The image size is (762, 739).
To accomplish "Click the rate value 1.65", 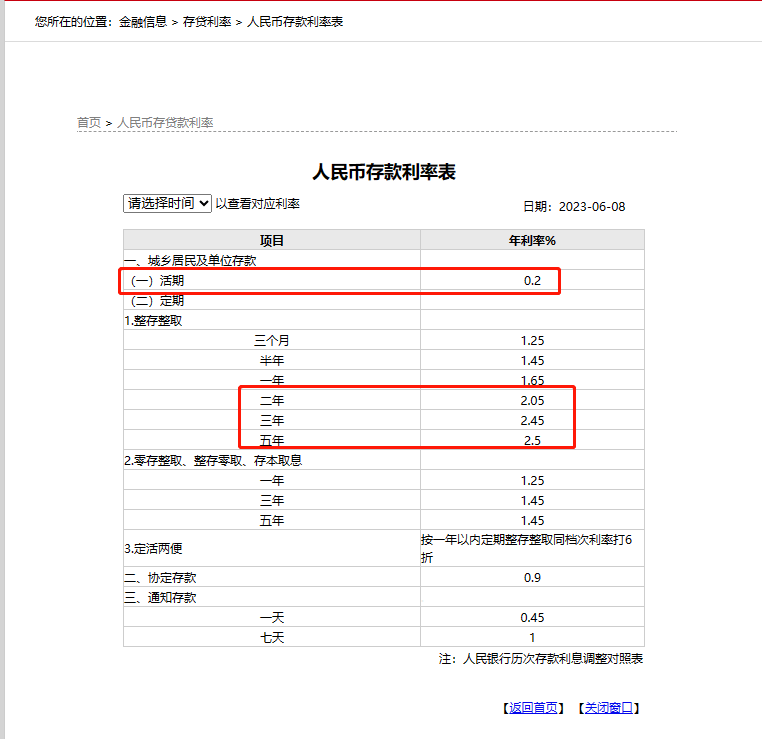I will (532, 380).
